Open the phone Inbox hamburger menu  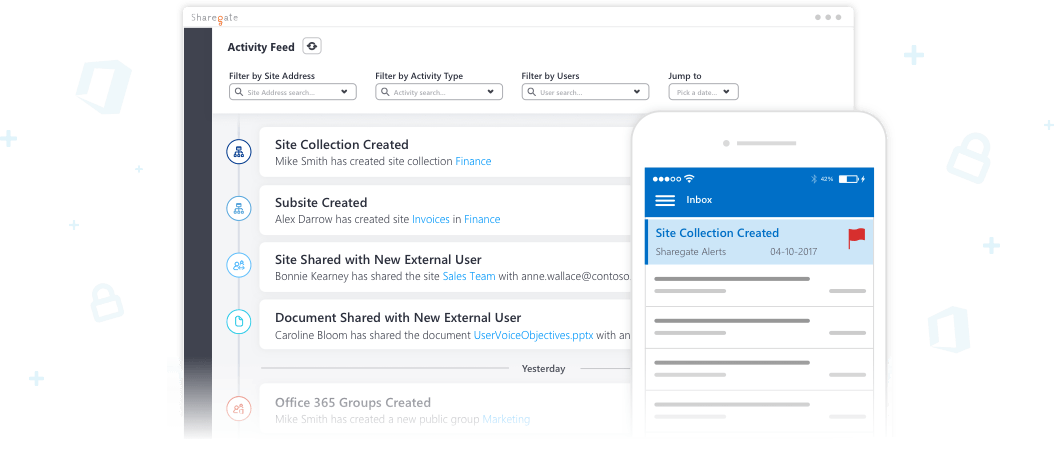[x=665, y=200]
